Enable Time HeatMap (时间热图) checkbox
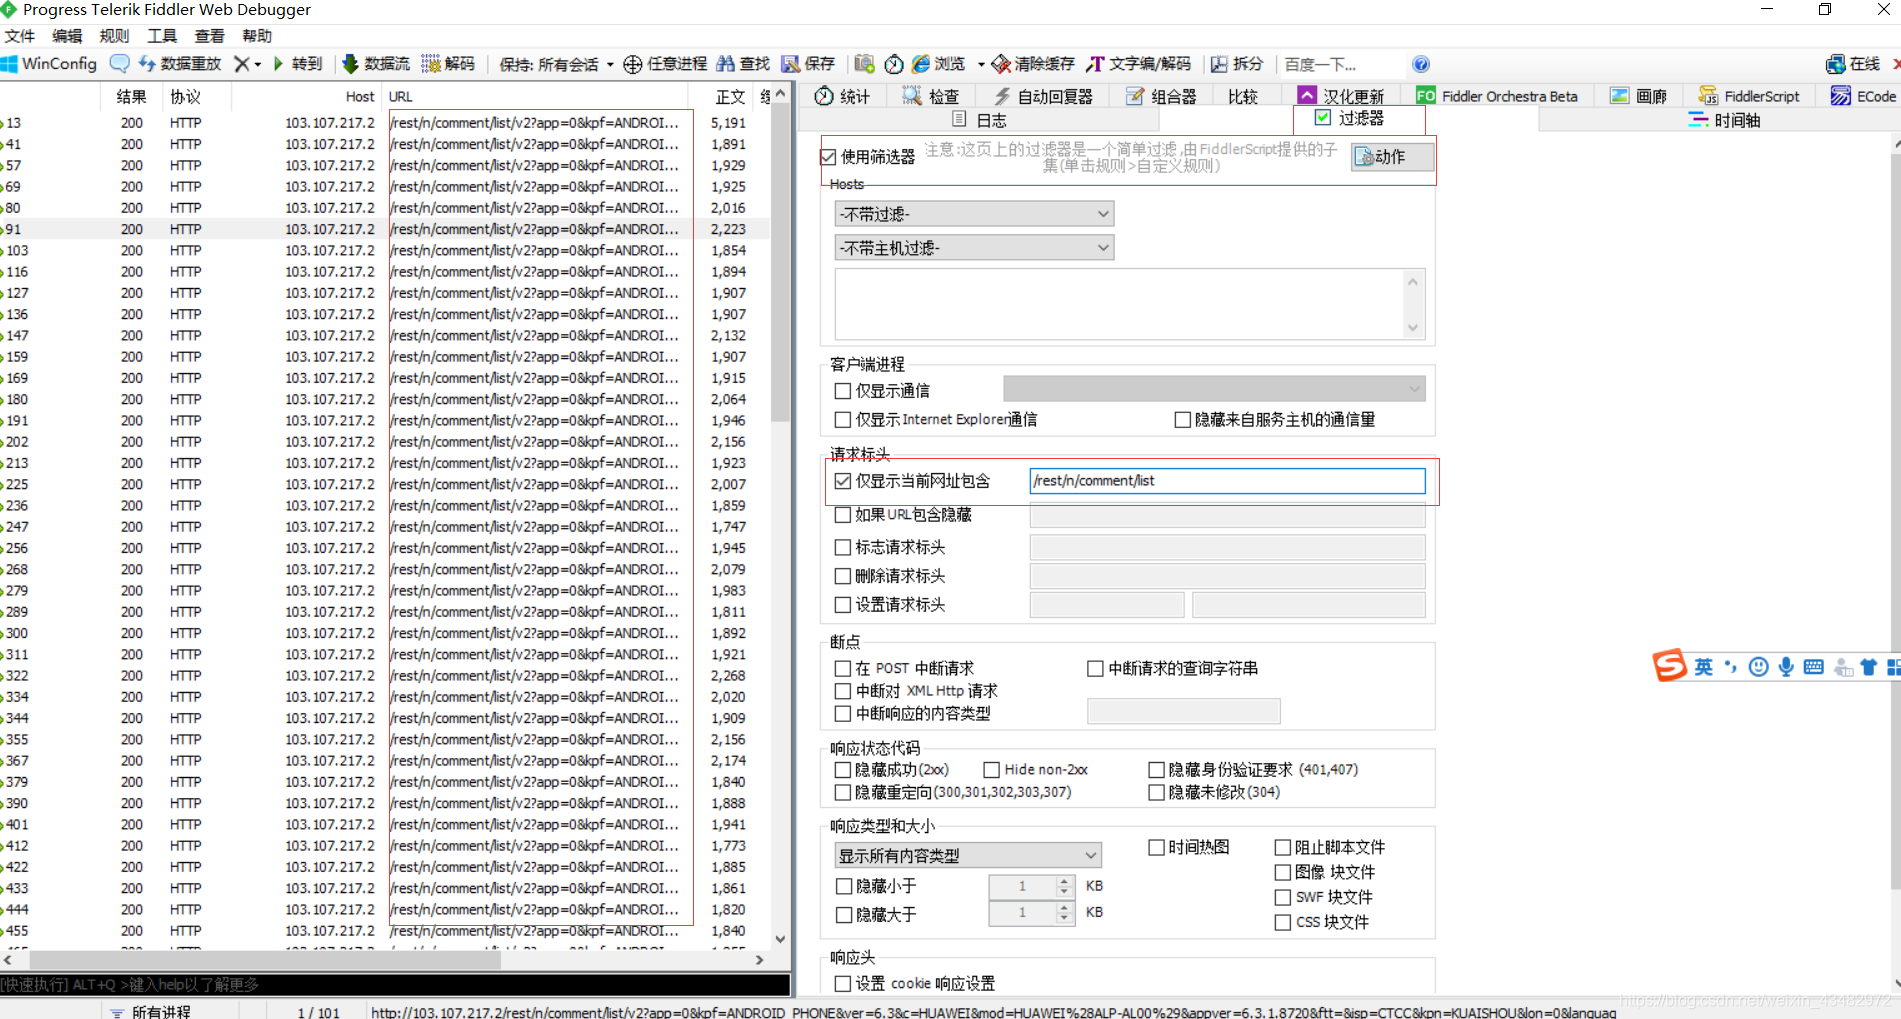 pyautogui.click(x=1156, y=848)
